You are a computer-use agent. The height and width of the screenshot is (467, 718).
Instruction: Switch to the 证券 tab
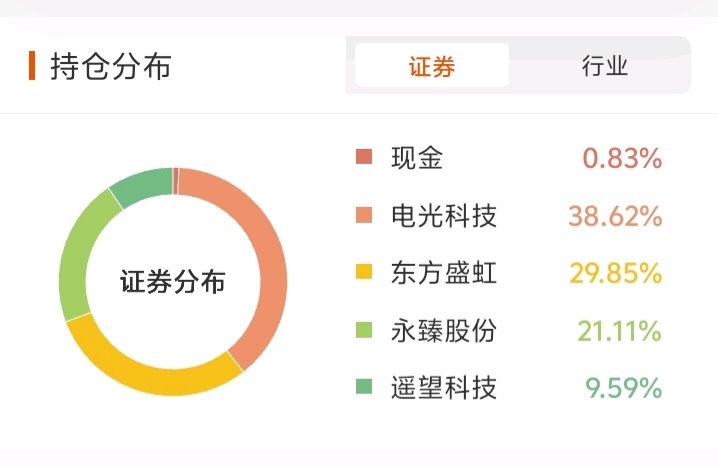click(x=432, y=67)
